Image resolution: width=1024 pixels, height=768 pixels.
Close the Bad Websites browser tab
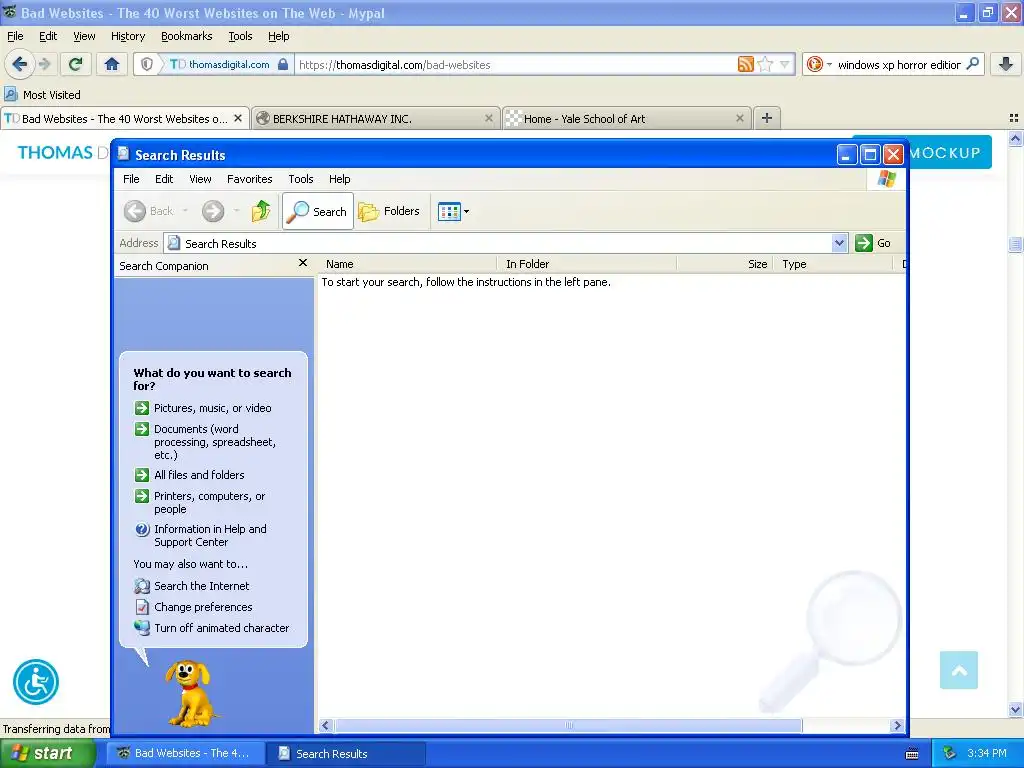[x=238, y=118]
